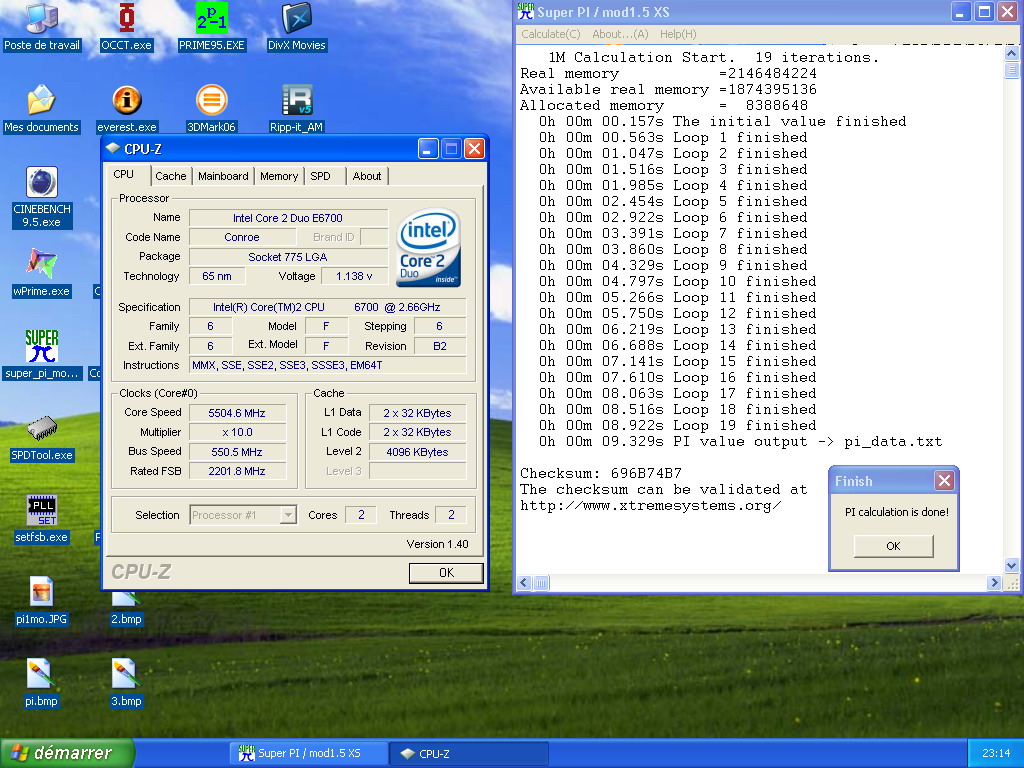This screenshot has width=1024, height=768.
Task: Click Technology value 65 nm
Action: click(217, 276)
